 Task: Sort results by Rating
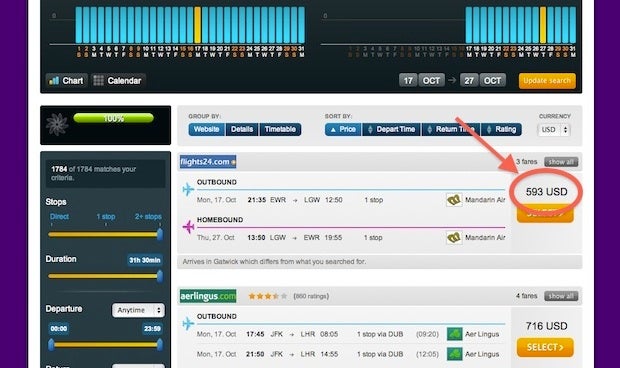tap(501, 129)
